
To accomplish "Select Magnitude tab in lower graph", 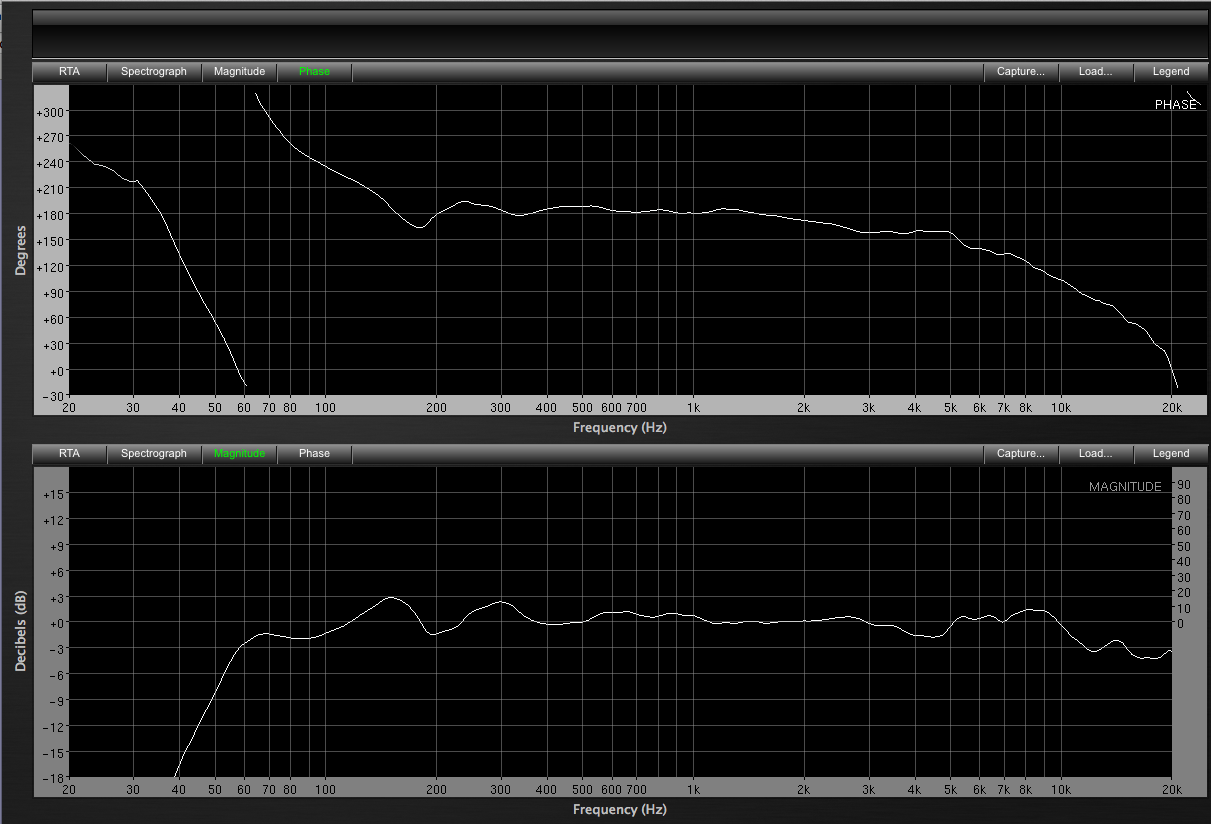I will click(x=240, y=454).
